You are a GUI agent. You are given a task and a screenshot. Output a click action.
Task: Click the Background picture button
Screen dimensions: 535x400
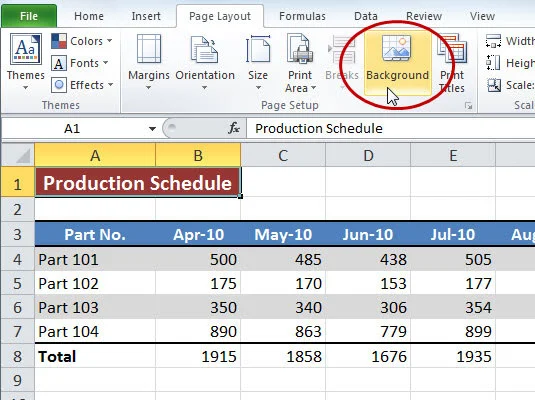pyautogui.click(x=397, y=61)
